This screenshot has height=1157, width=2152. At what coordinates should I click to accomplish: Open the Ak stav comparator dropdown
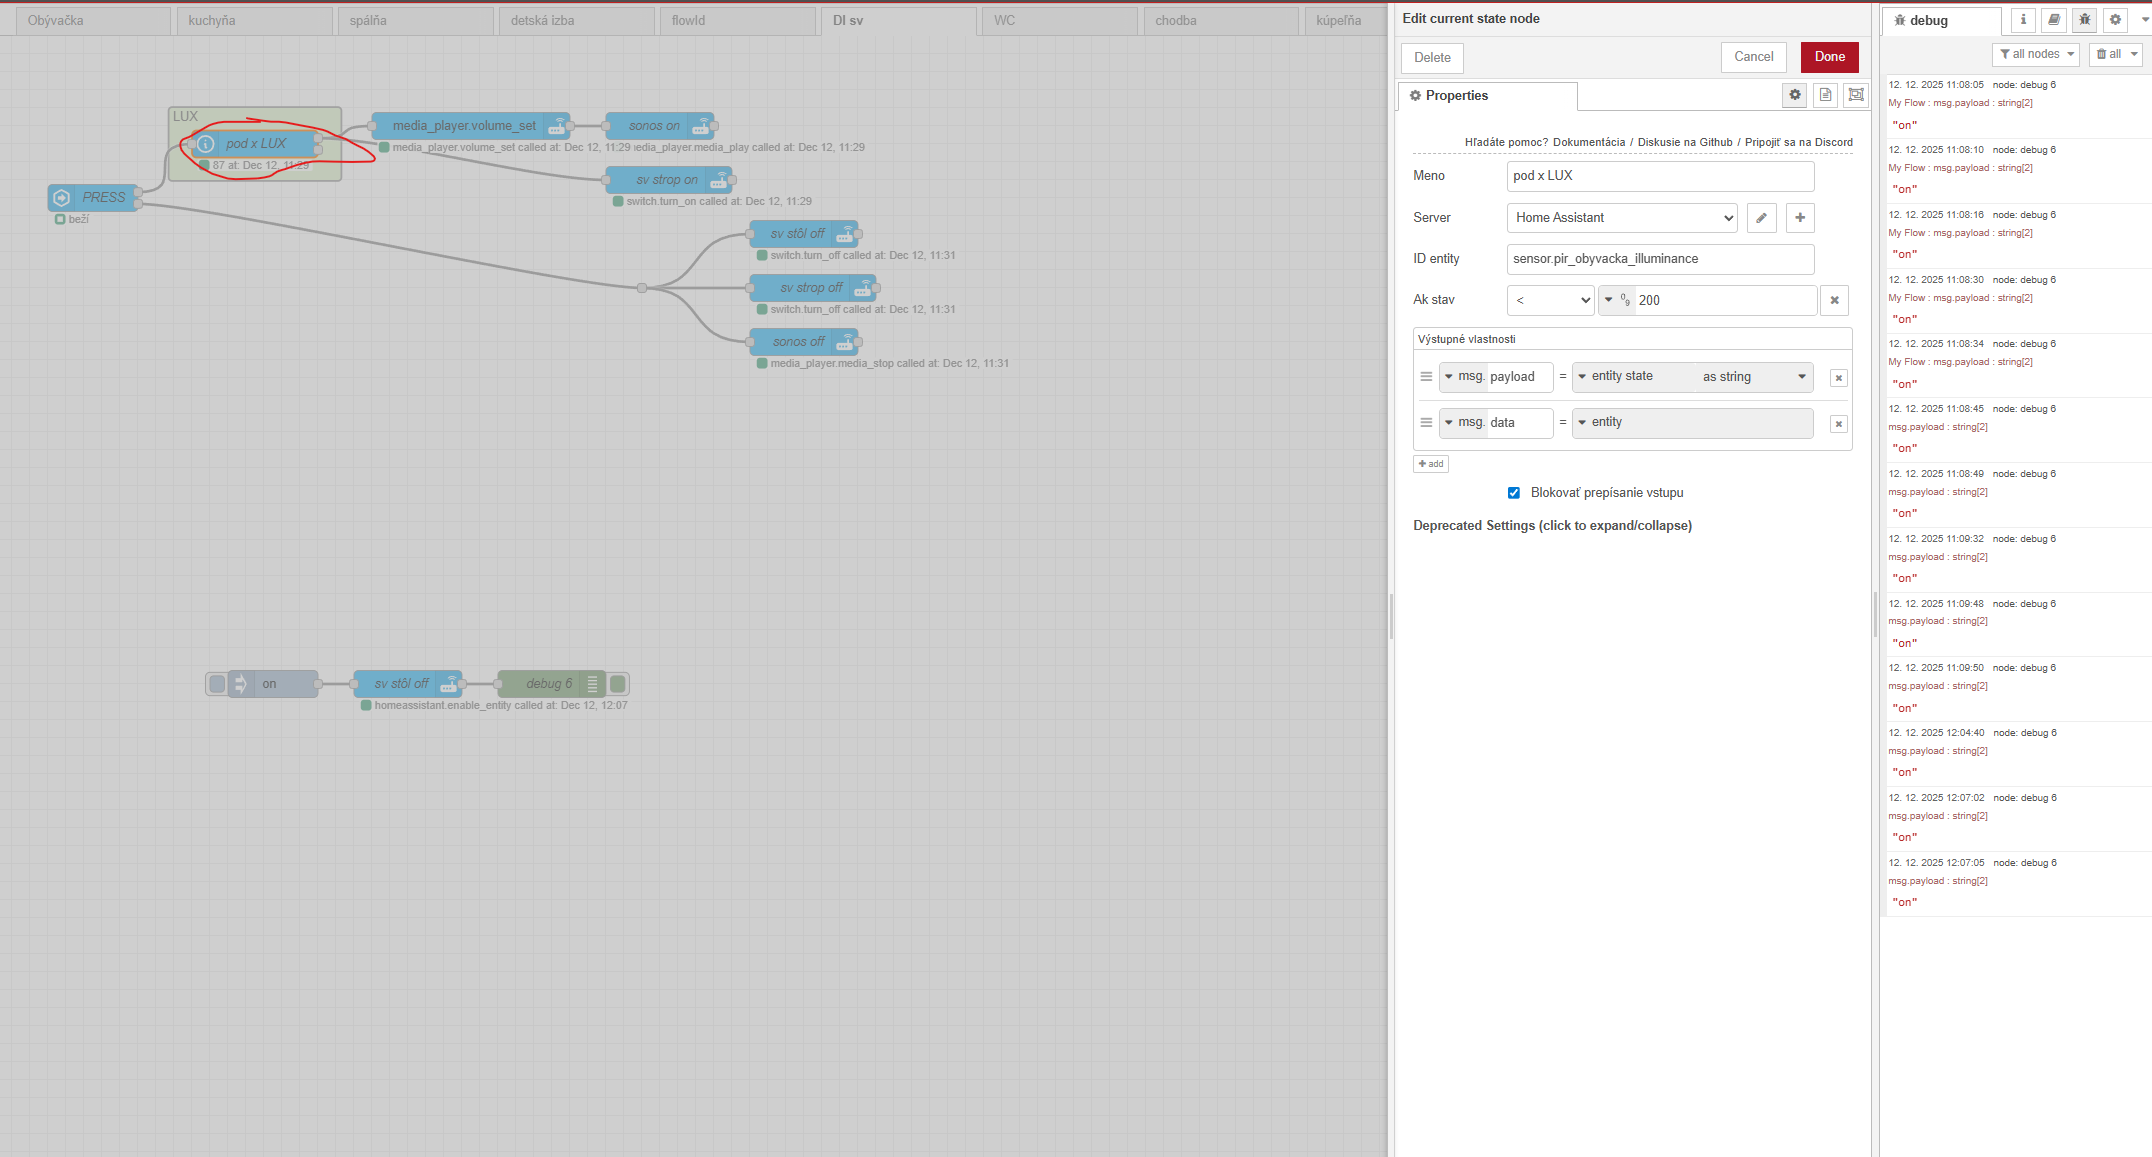(x=1550, y=300)
